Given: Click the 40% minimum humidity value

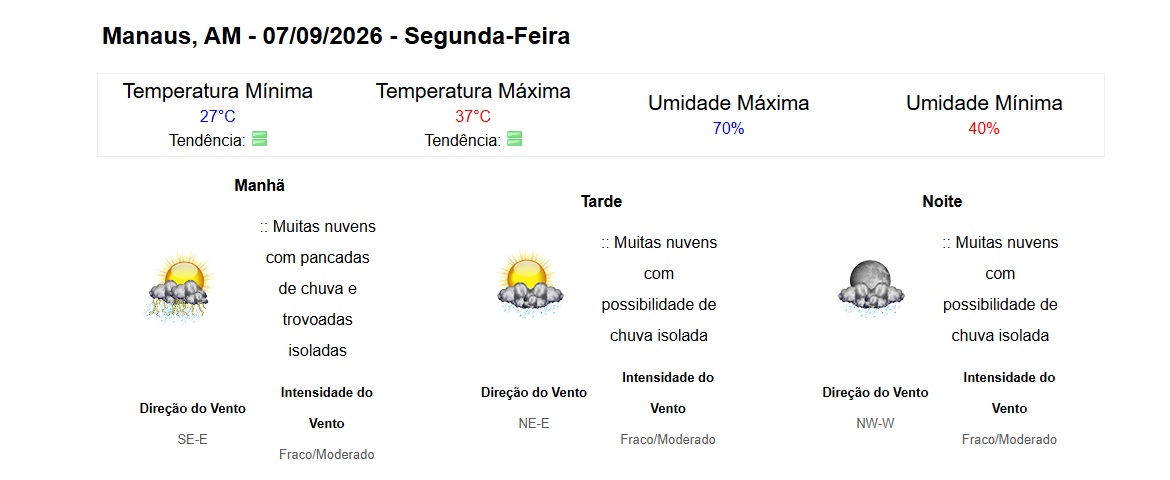Looking at the screenshot, I should pyautogui.click(x=983, y=128).
